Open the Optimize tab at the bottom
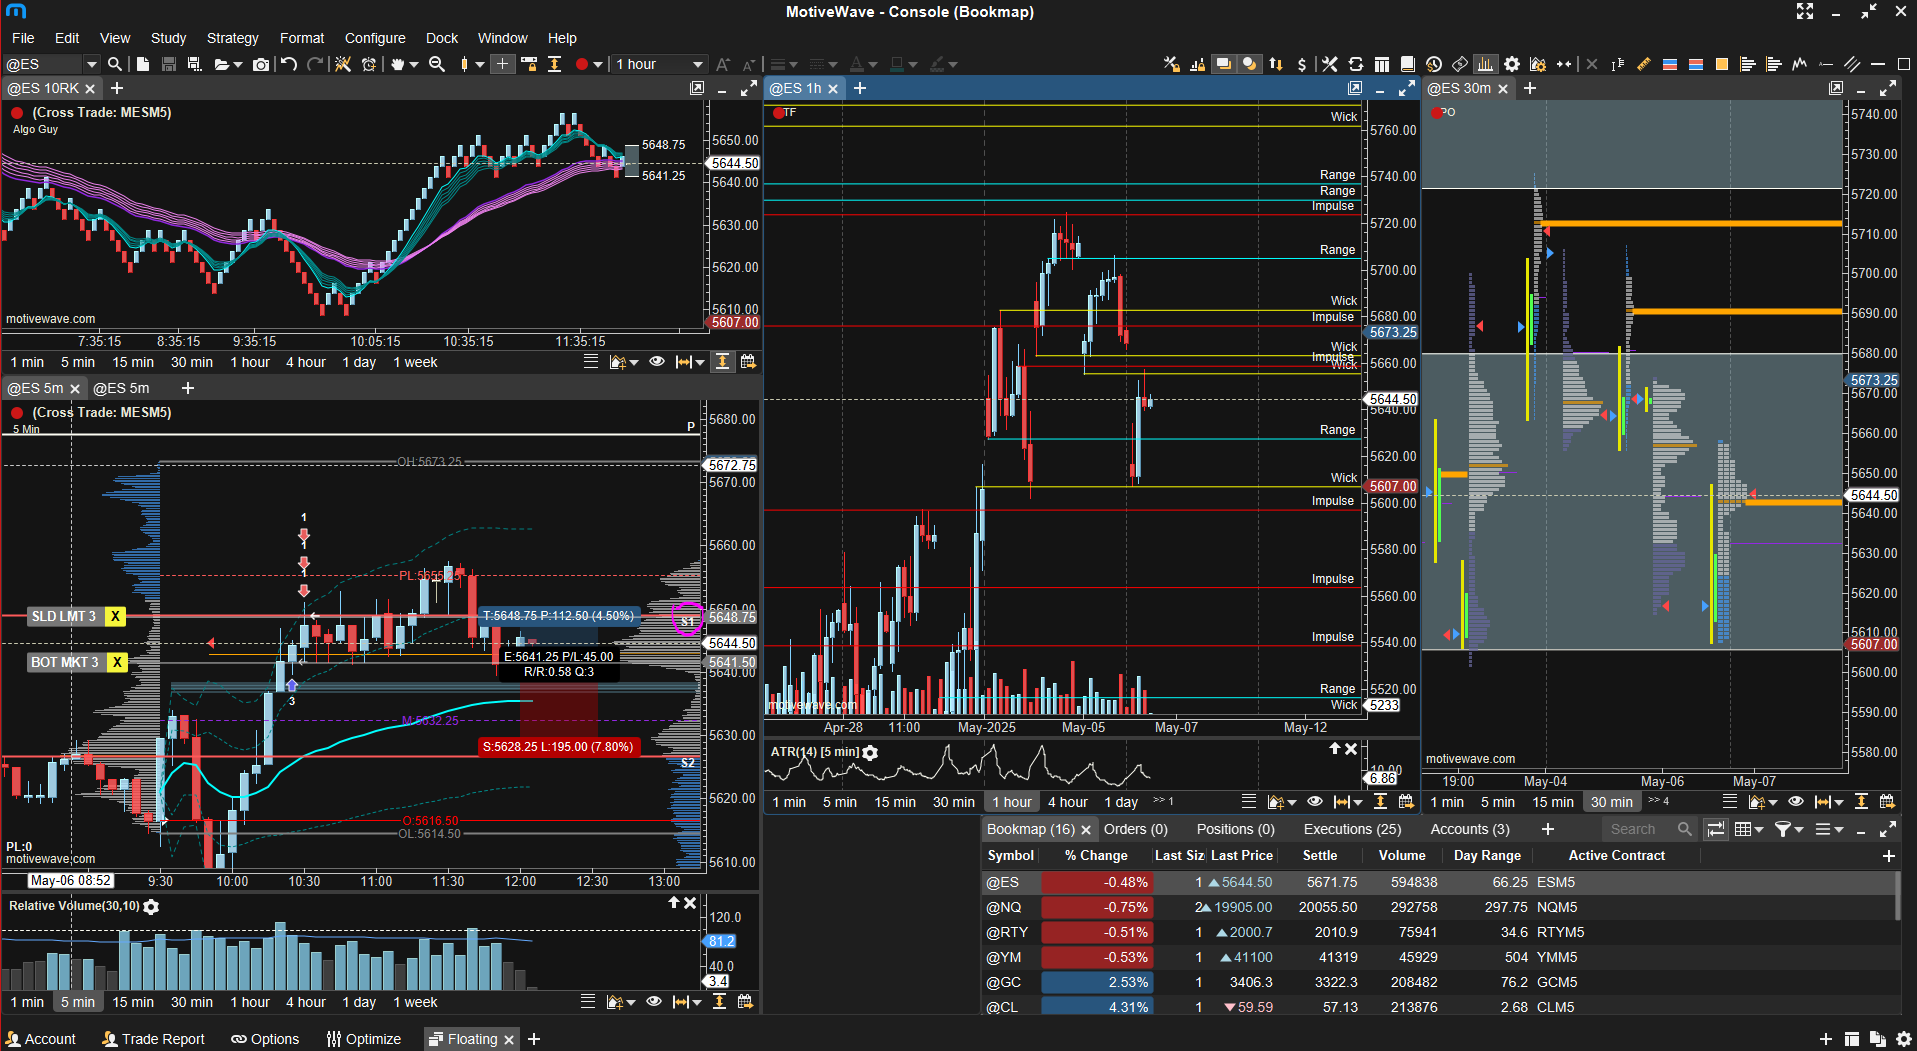Screen dimensions: 1917x1051 [x=364, y=1039]
